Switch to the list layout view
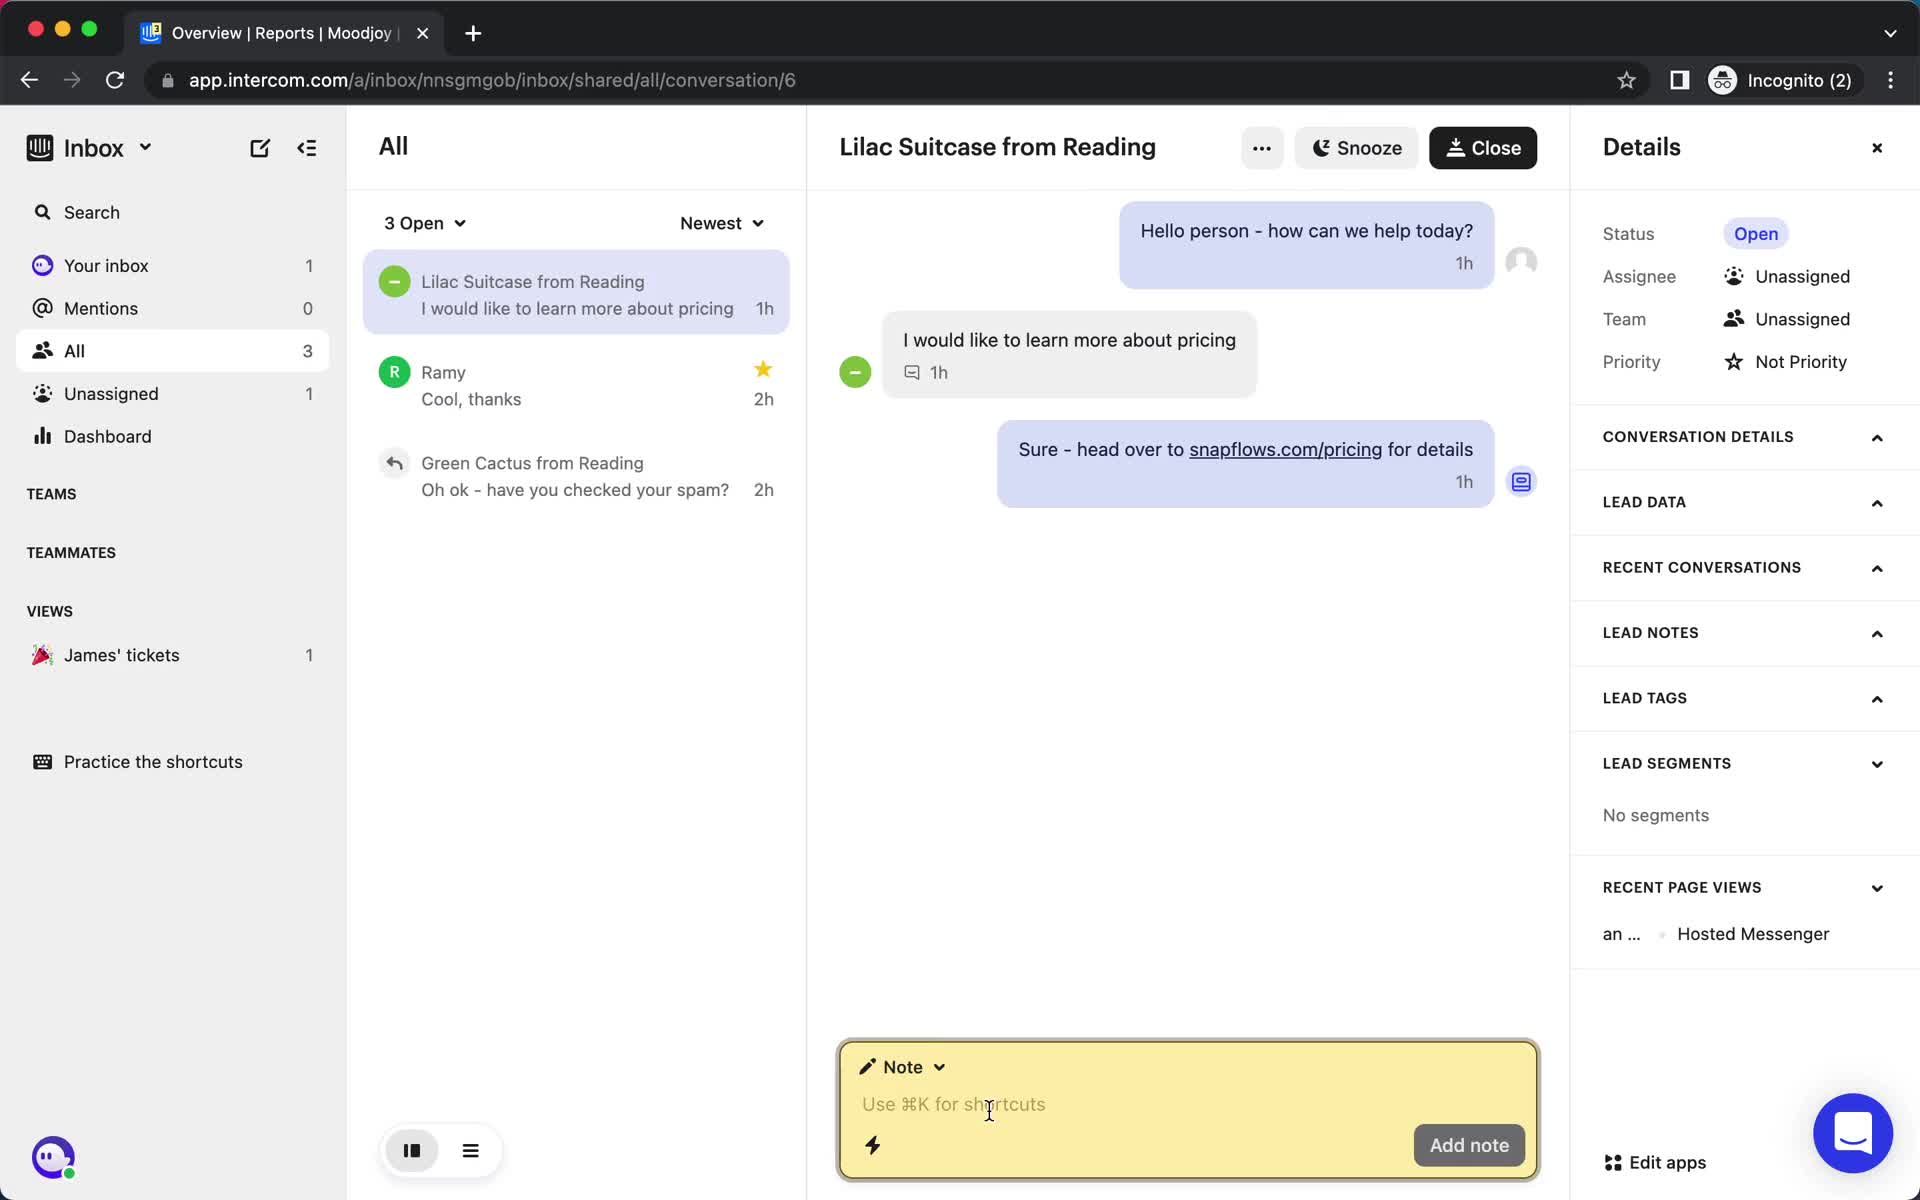 471,1151
